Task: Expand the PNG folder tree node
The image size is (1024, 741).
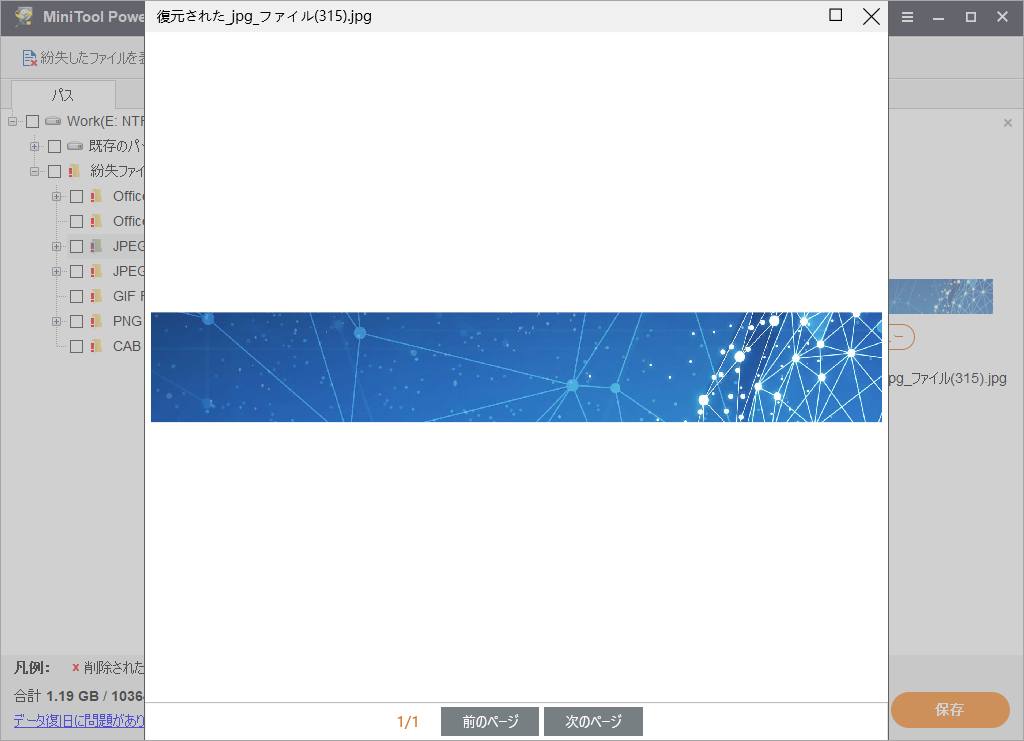Action: (57, 321)
